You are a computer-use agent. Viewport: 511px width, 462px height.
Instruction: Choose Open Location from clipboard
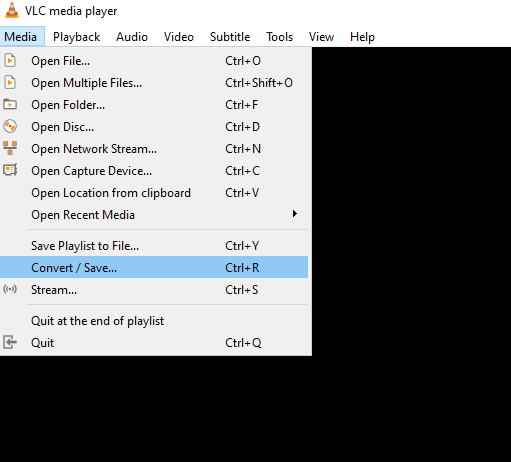pos(154,193)
